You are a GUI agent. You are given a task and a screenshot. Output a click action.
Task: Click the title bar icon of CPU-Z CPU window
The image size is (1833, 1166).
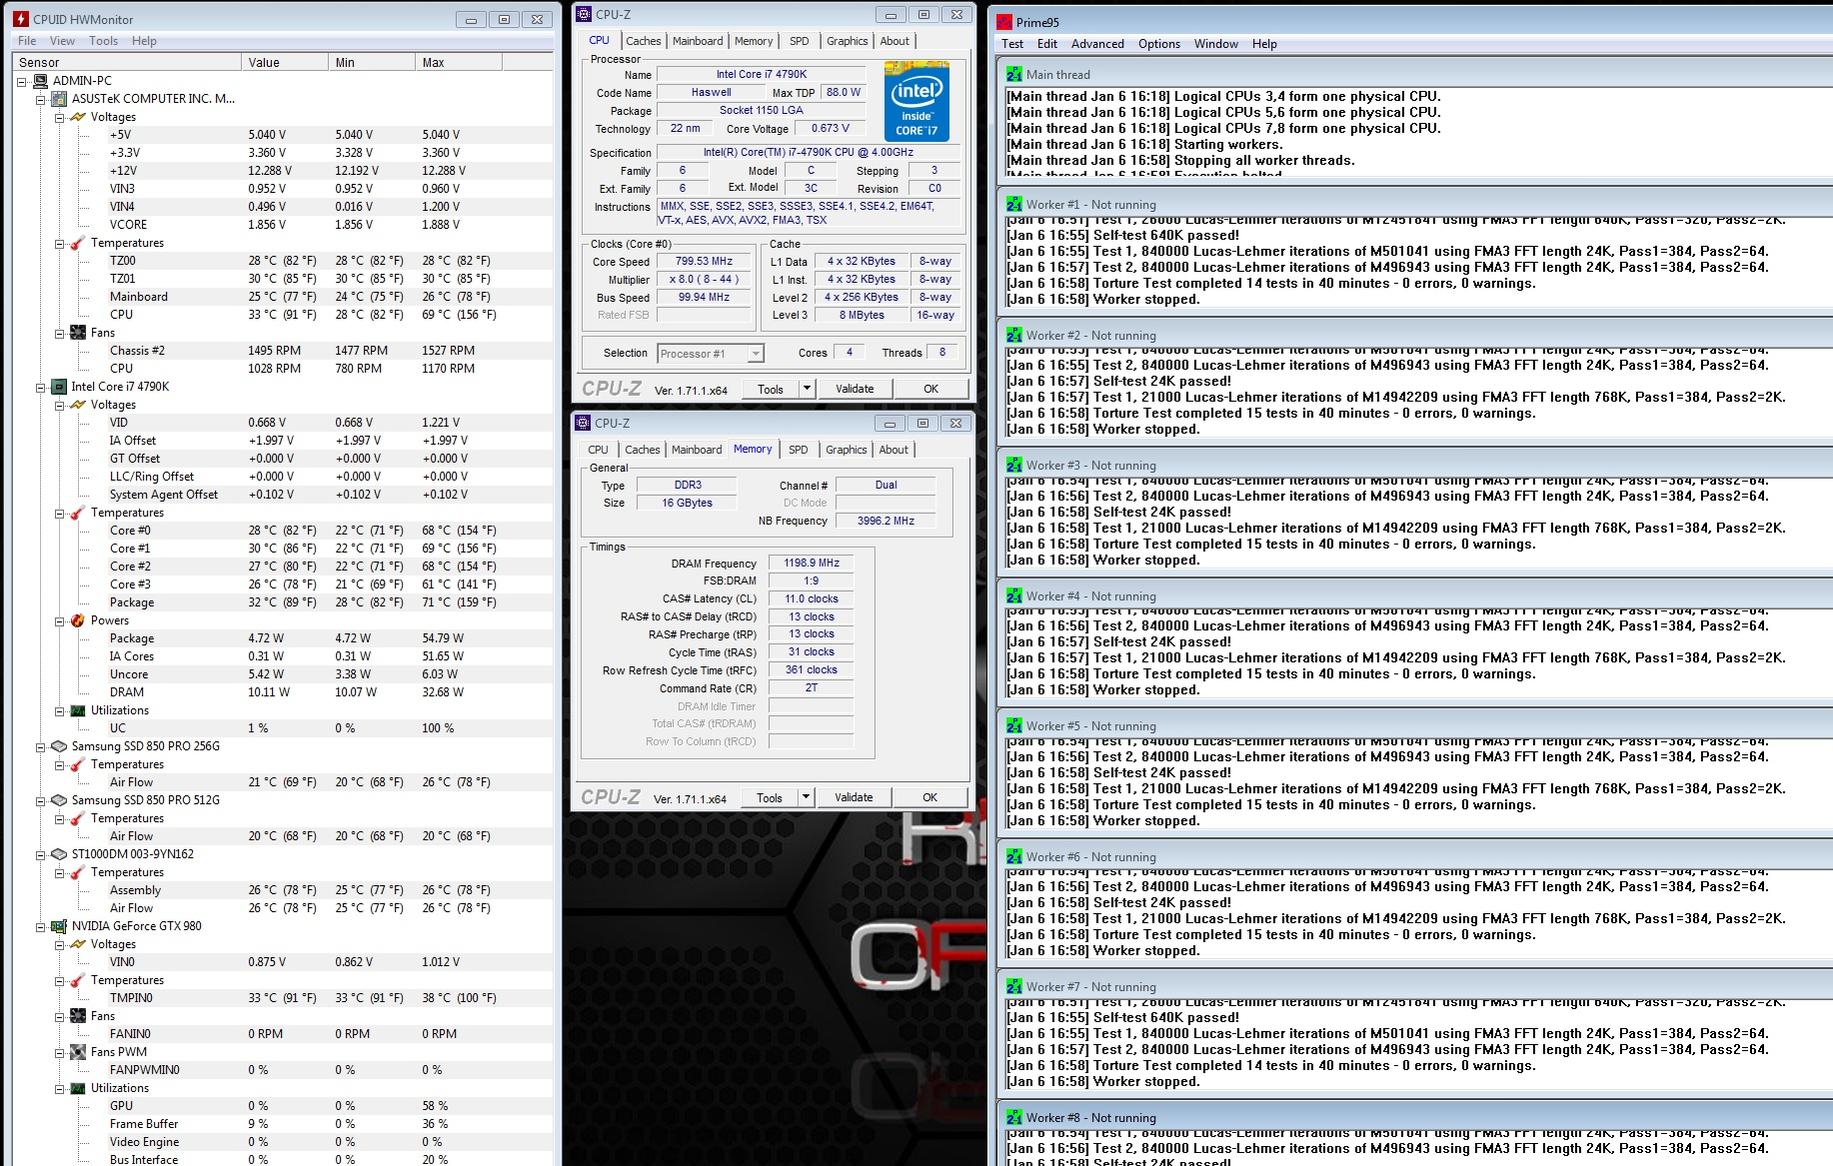[x=583, y=15]
